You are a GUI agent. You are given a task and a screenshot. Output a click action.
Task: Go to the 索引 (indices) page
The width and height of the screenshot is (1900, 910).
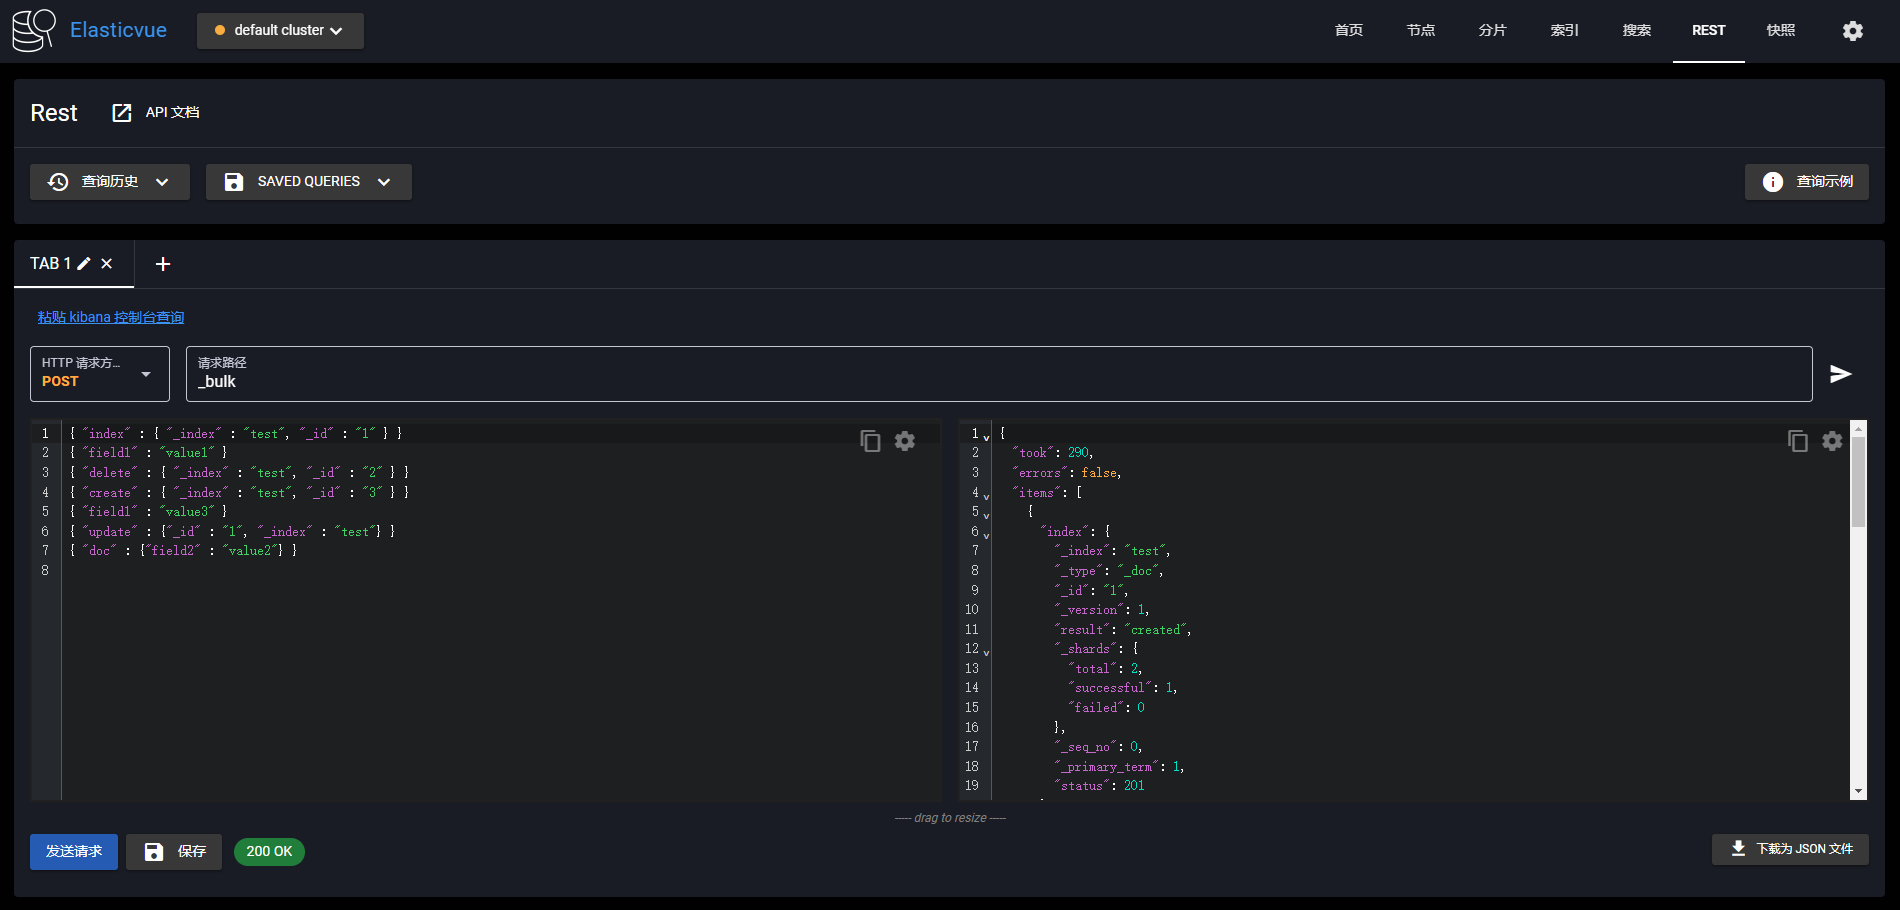coord(1564,31)
